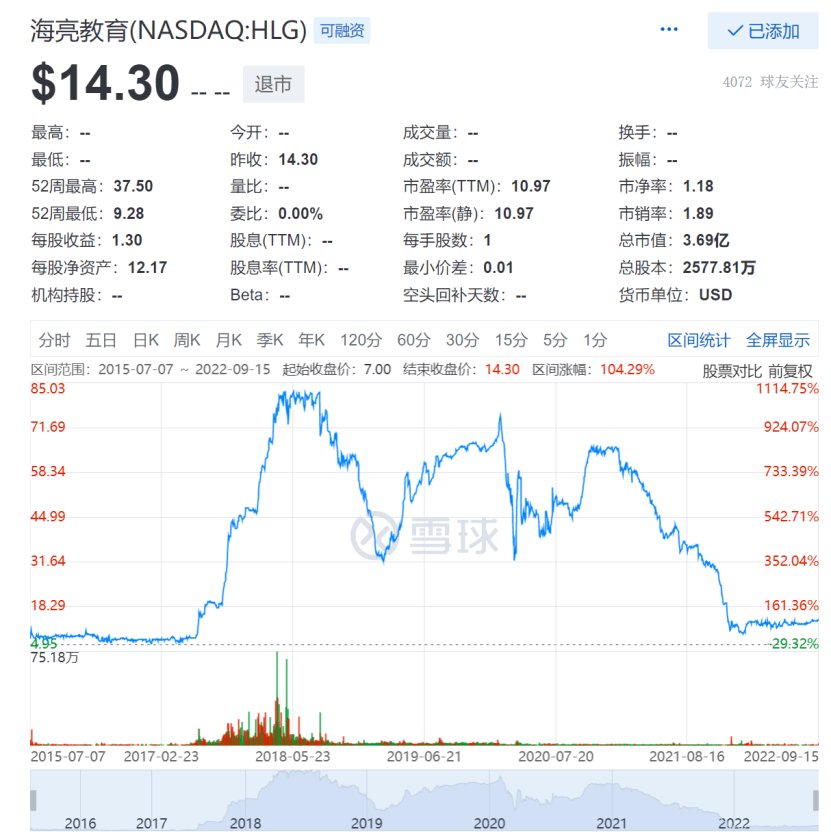Click 全屏显示 fullscreen display link
Image resolution: width=831 pixels, height=837 pixels.
[x=777, y=340]
